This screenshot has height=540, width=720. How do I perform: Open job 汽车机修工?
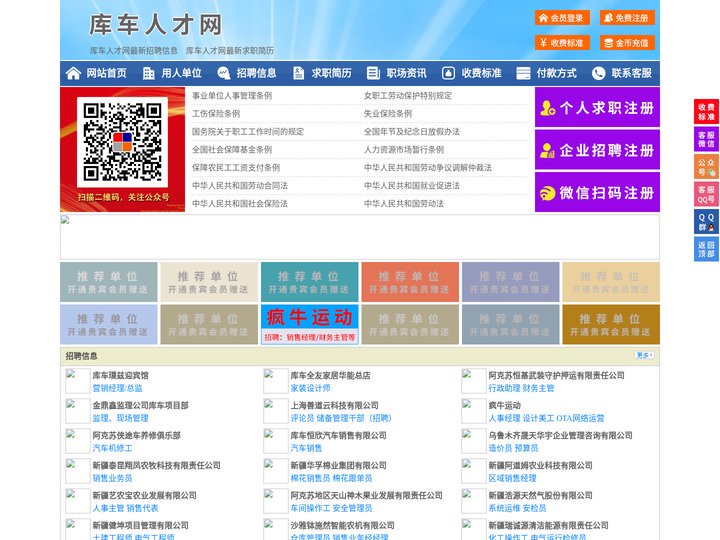pos(112,448)
